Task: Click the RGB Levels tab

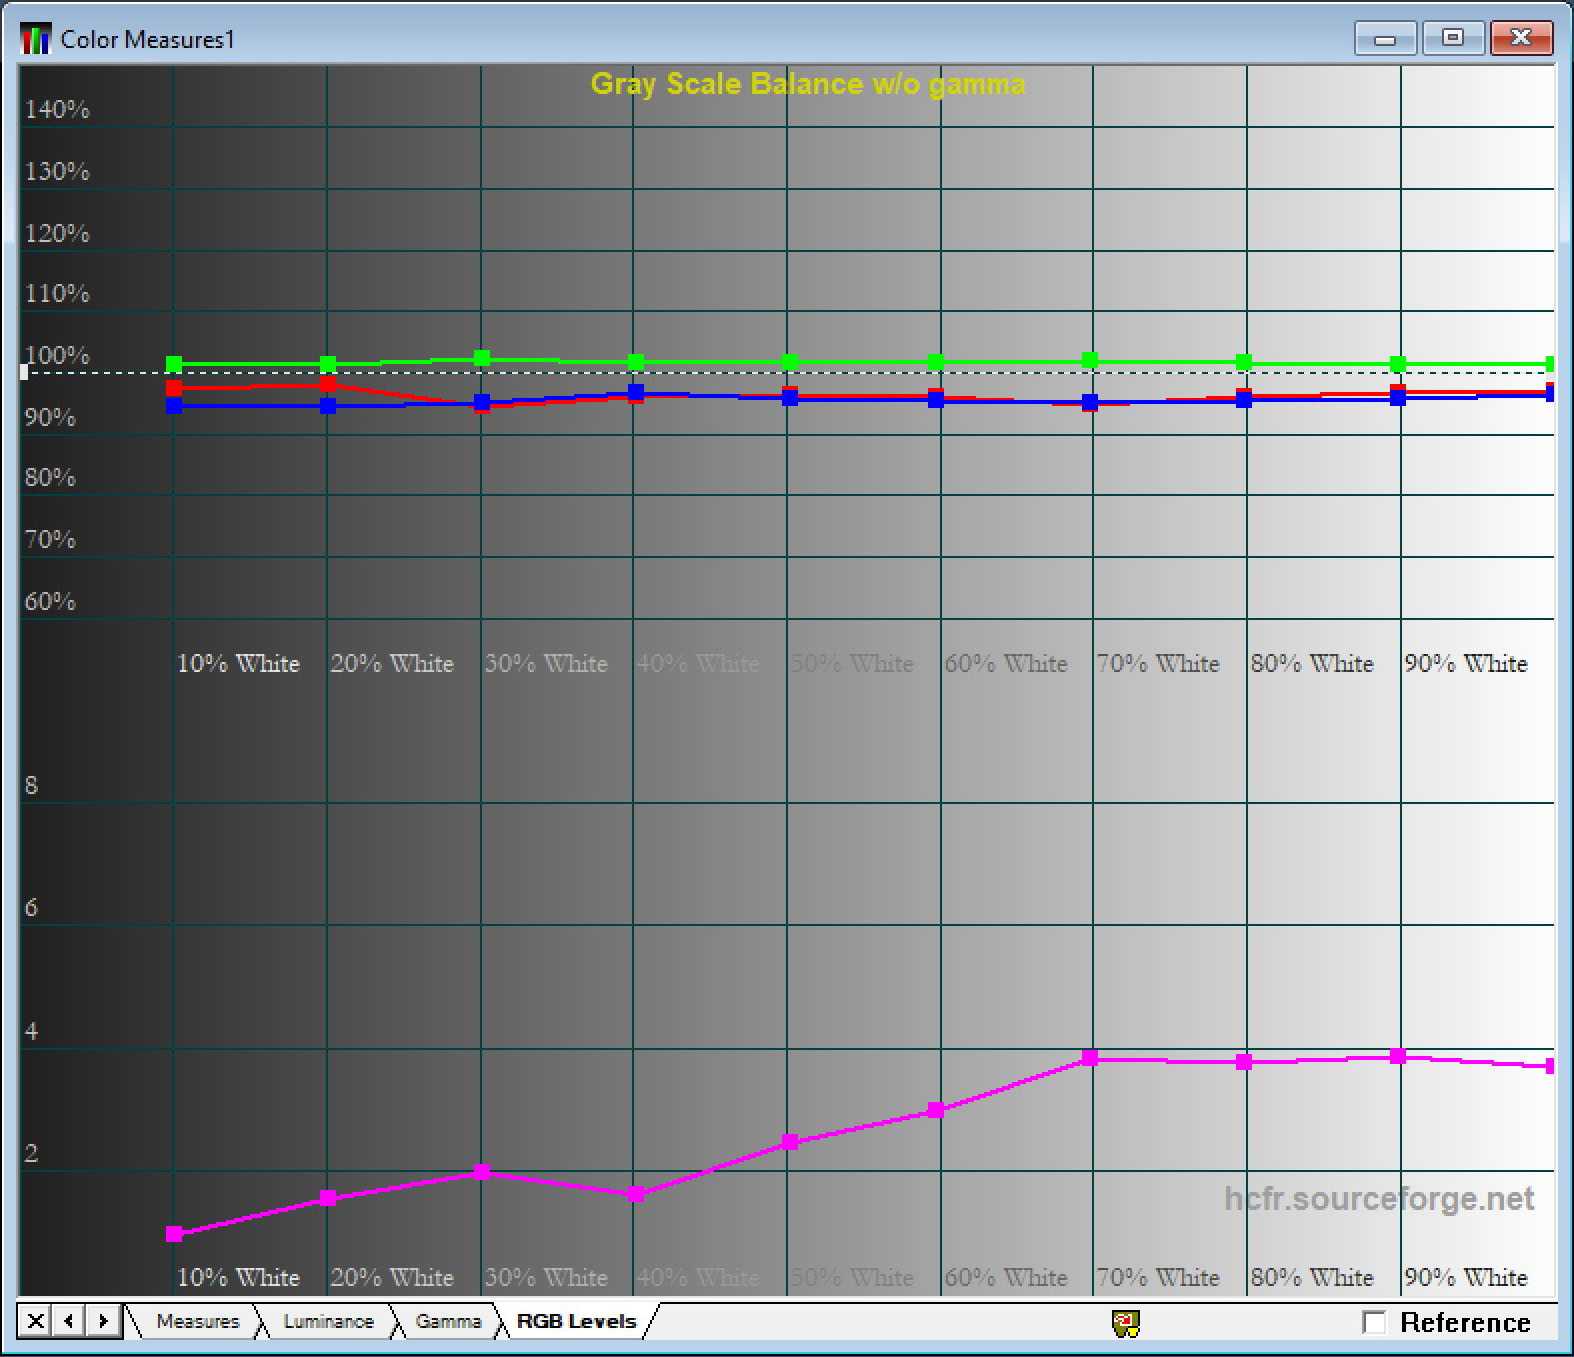Action: [x=576, y=1321]
